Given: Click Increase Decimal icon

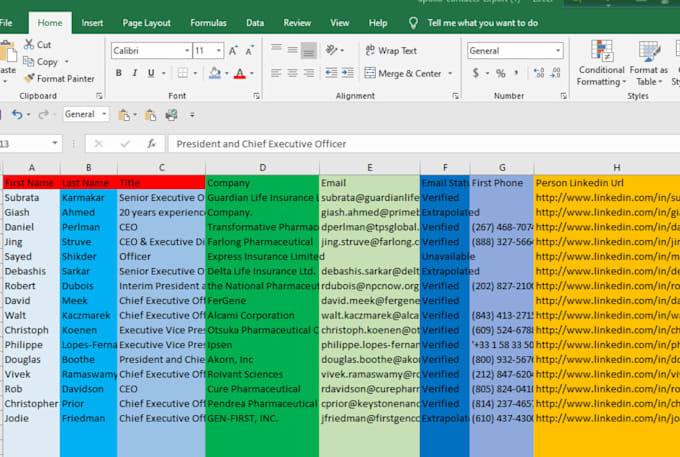Looking at the screenshot, I should click(539, 73).
